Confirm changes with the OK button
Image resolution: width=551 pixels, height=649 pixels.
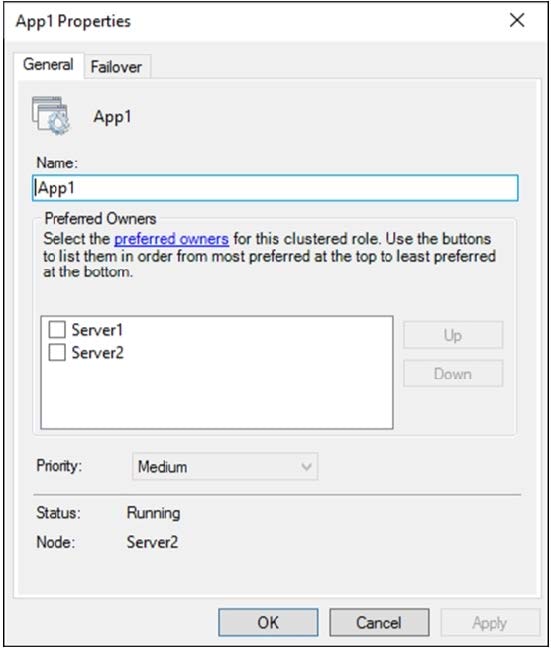[x=268, y=622]
